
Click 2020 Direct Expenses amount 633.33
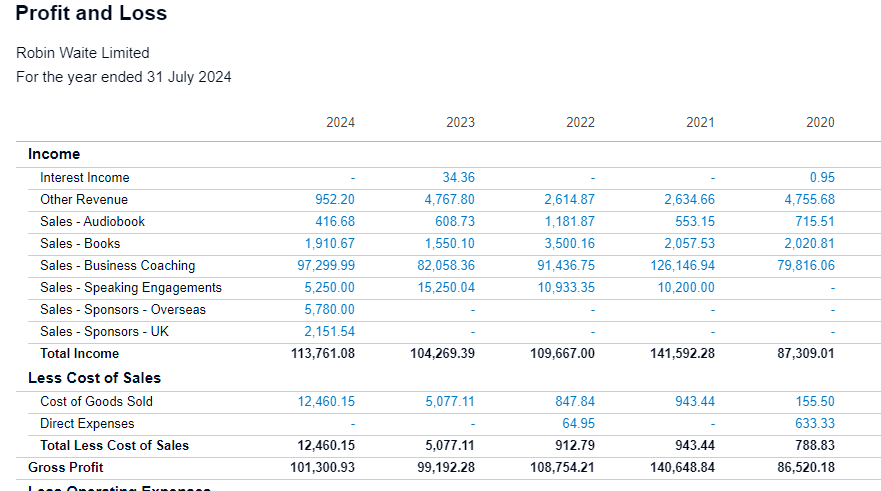tap(815, 423)
